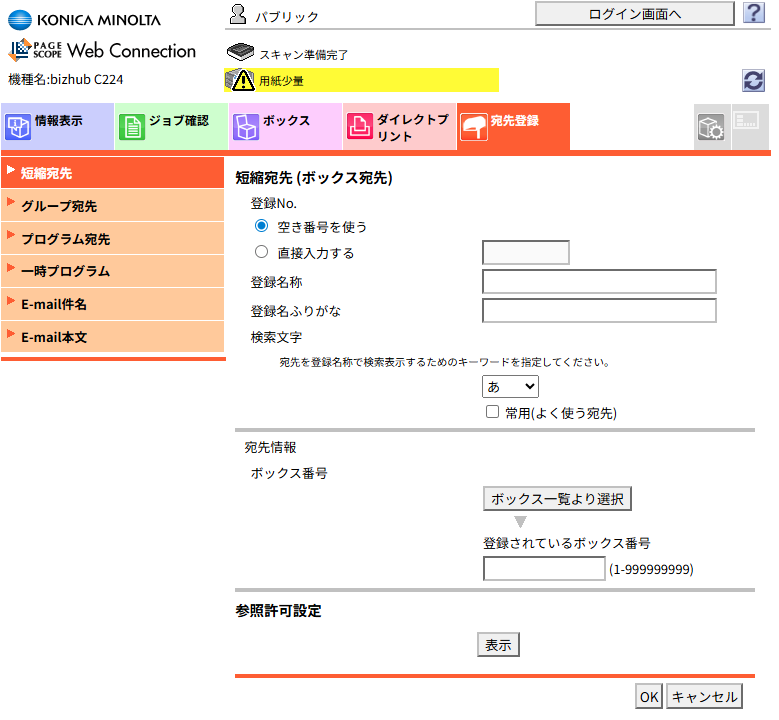Click the PageScope Web Connection logo

coord(102,50)
